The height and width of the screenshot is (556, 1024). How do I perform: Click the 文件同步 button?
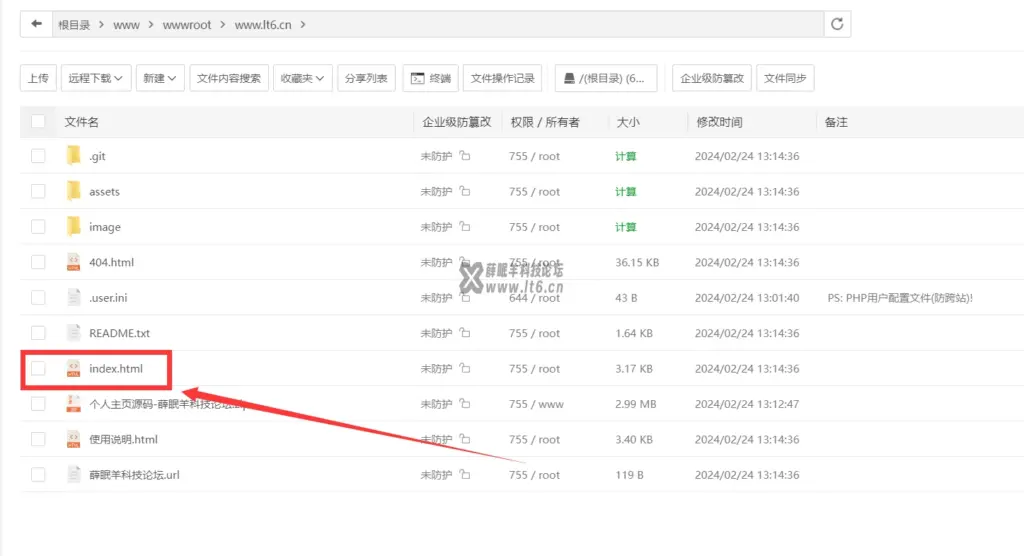tap(785, 78)
